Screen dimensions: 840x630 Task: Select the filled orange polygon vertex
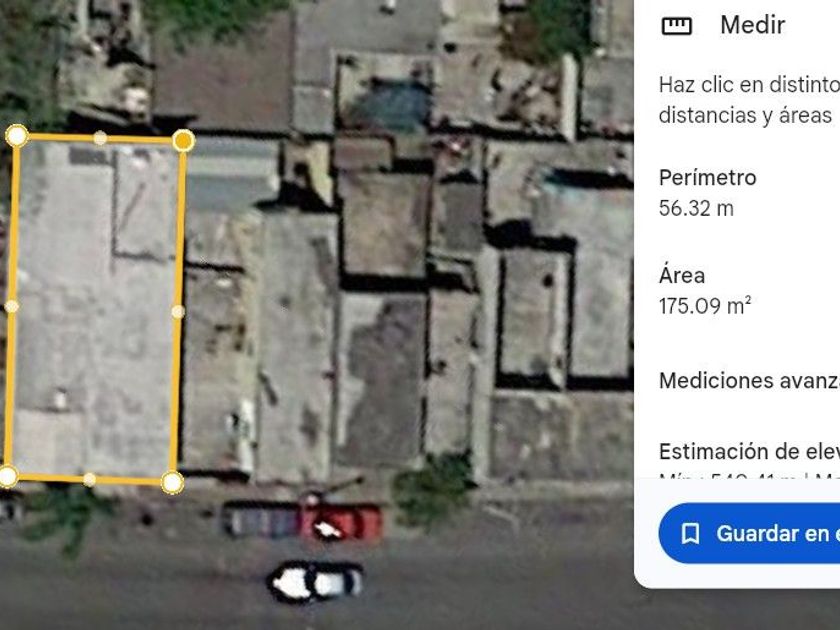pyautogui.click(x=184, y=141)
